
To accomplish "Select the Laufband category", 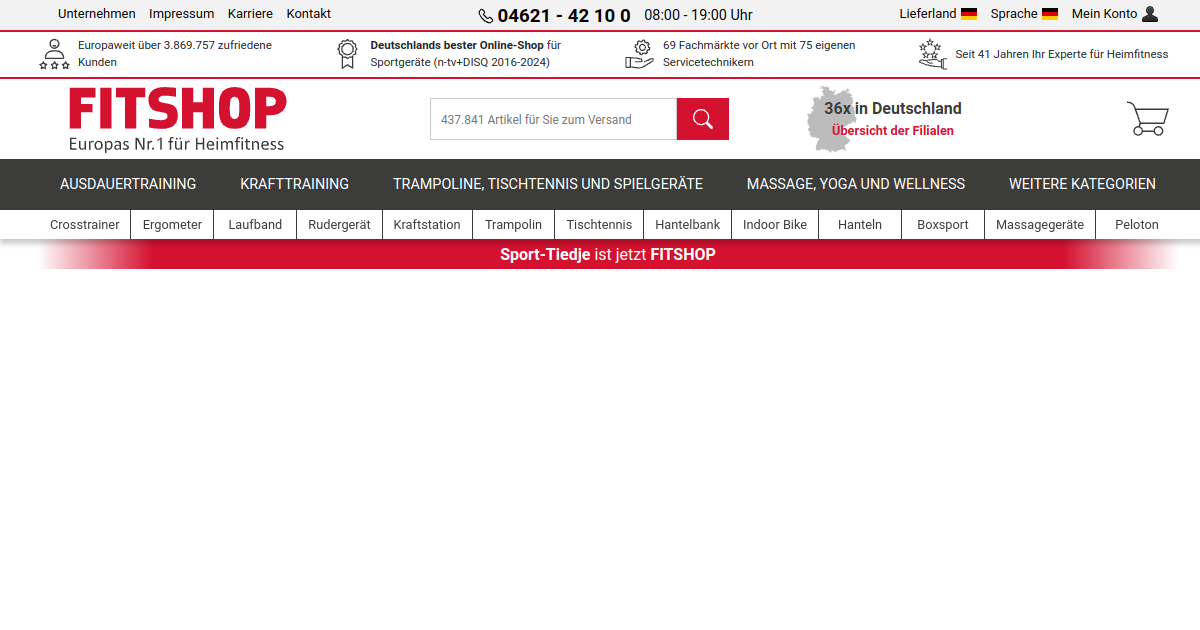I will click(x=255, y=225).
